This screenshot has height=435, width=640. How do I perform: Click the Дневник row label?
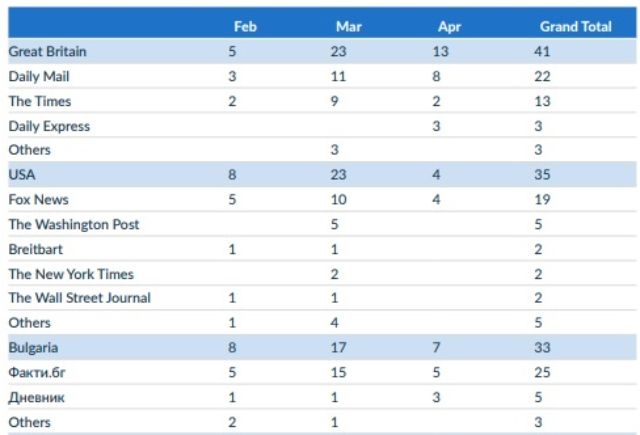click(39, 397)
